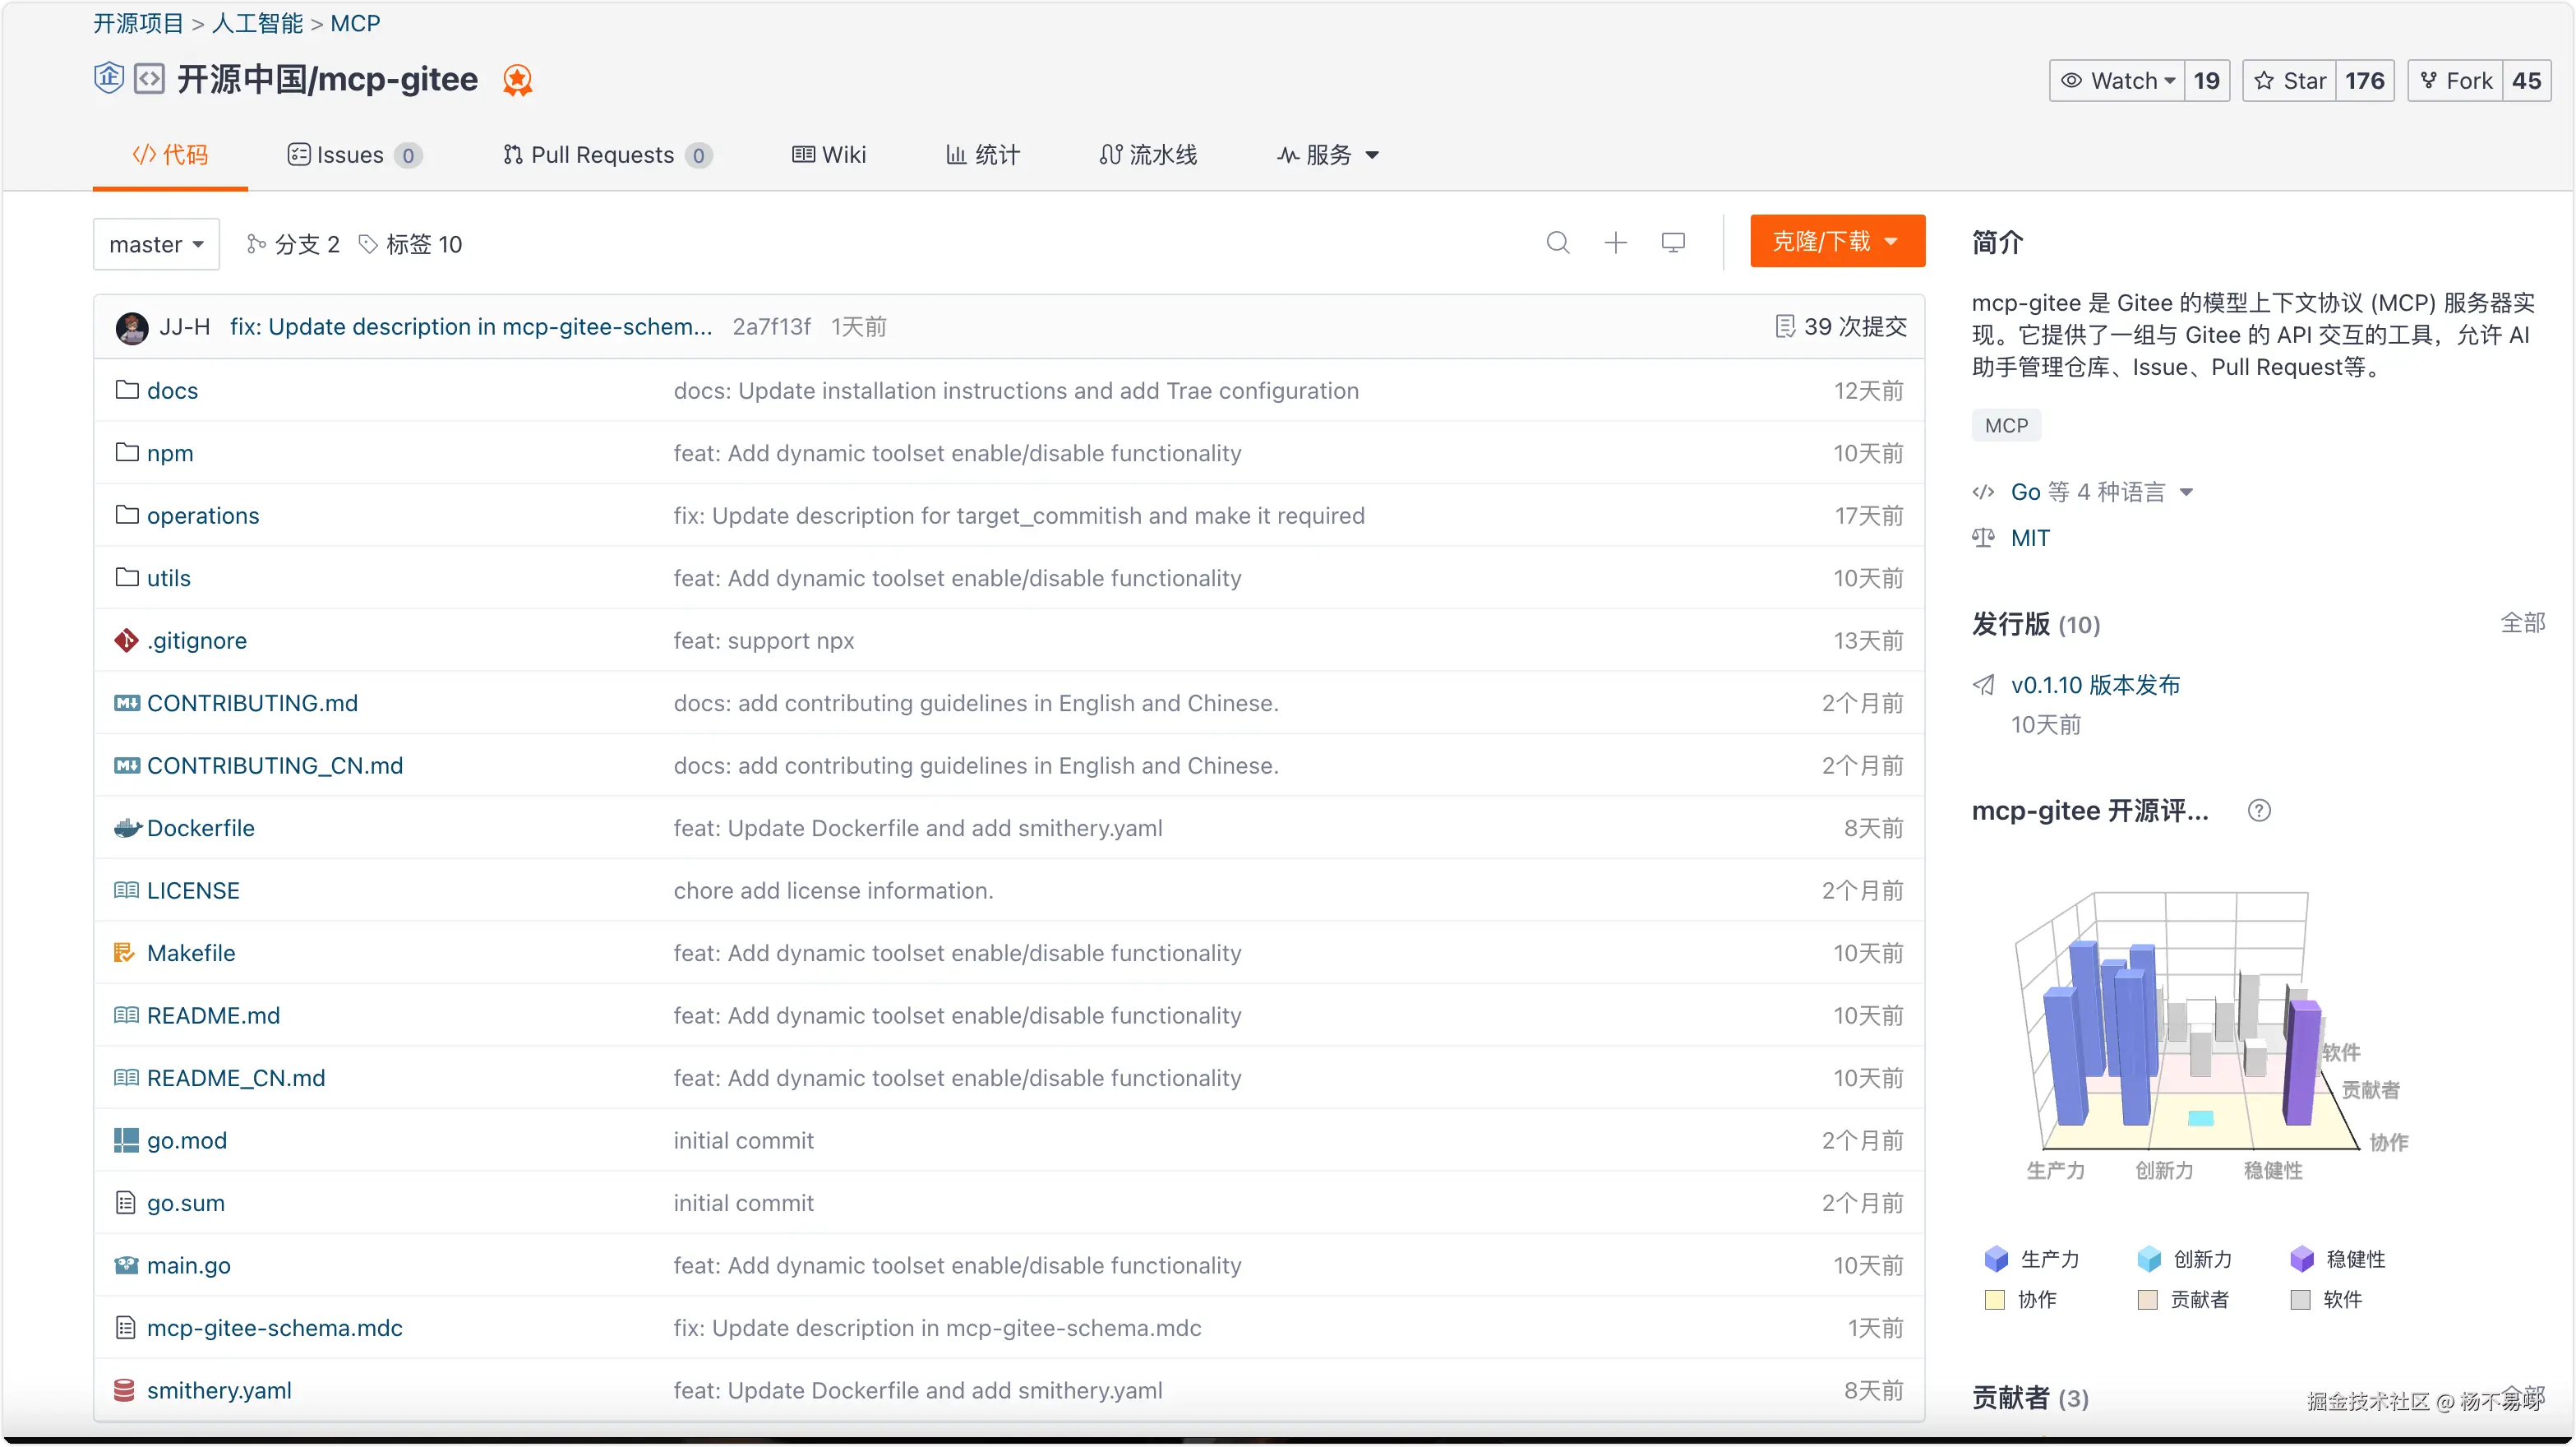Open the master branch dropdown

point(156,245)
